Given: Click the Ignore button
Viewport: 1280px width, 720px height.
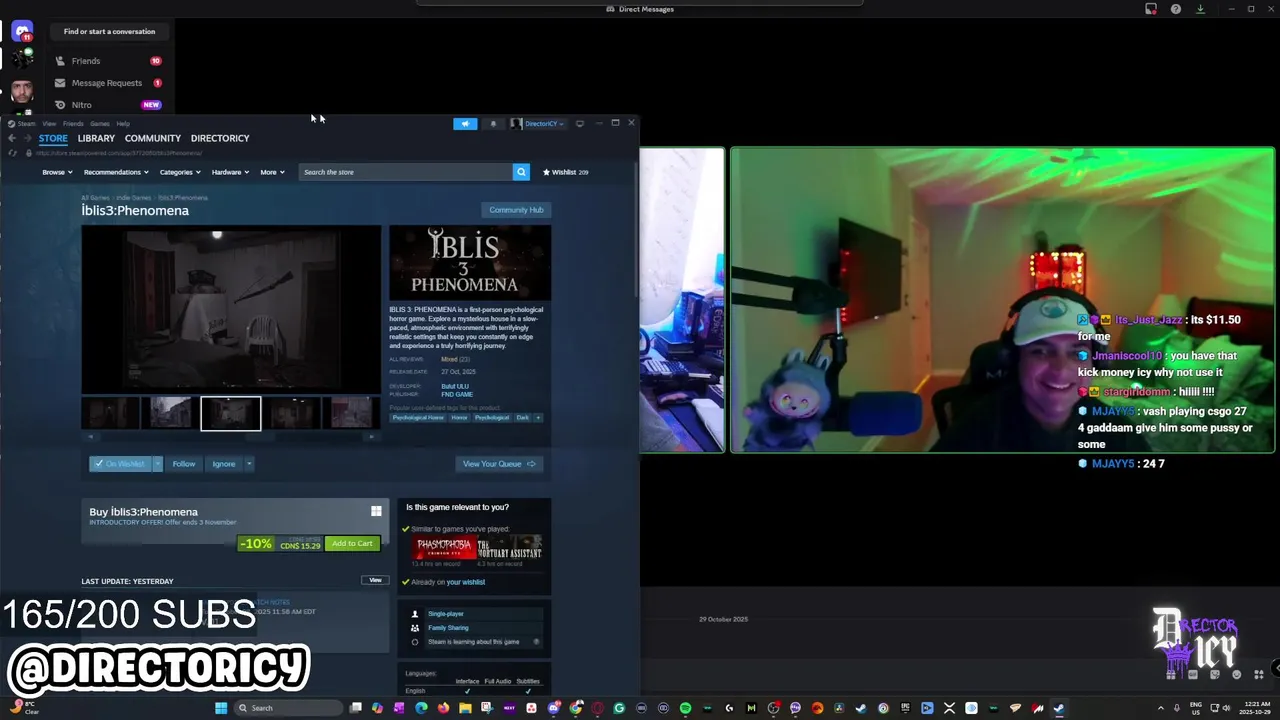Looking at the screenshot, I should [x=224, y=464].
